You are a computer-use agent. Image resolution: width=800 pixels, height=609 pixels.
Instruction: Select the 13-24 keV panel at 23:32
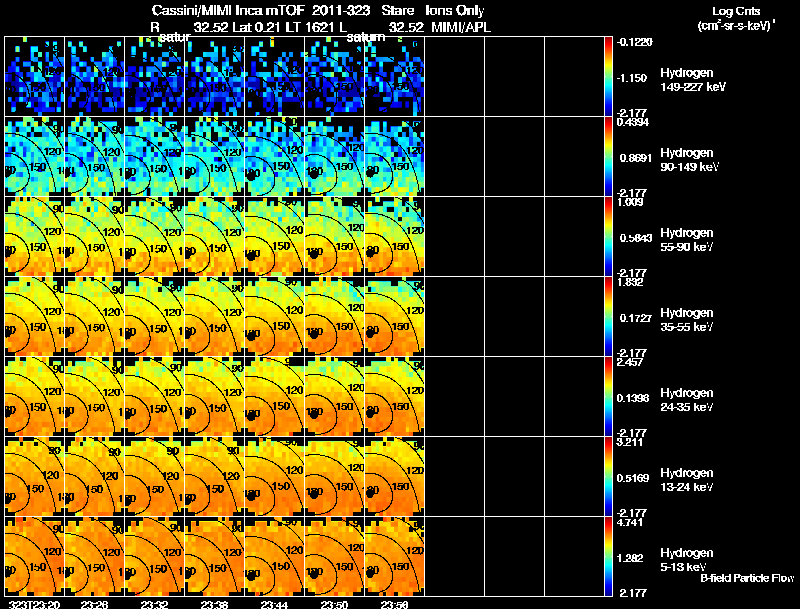tap(154, 477)
